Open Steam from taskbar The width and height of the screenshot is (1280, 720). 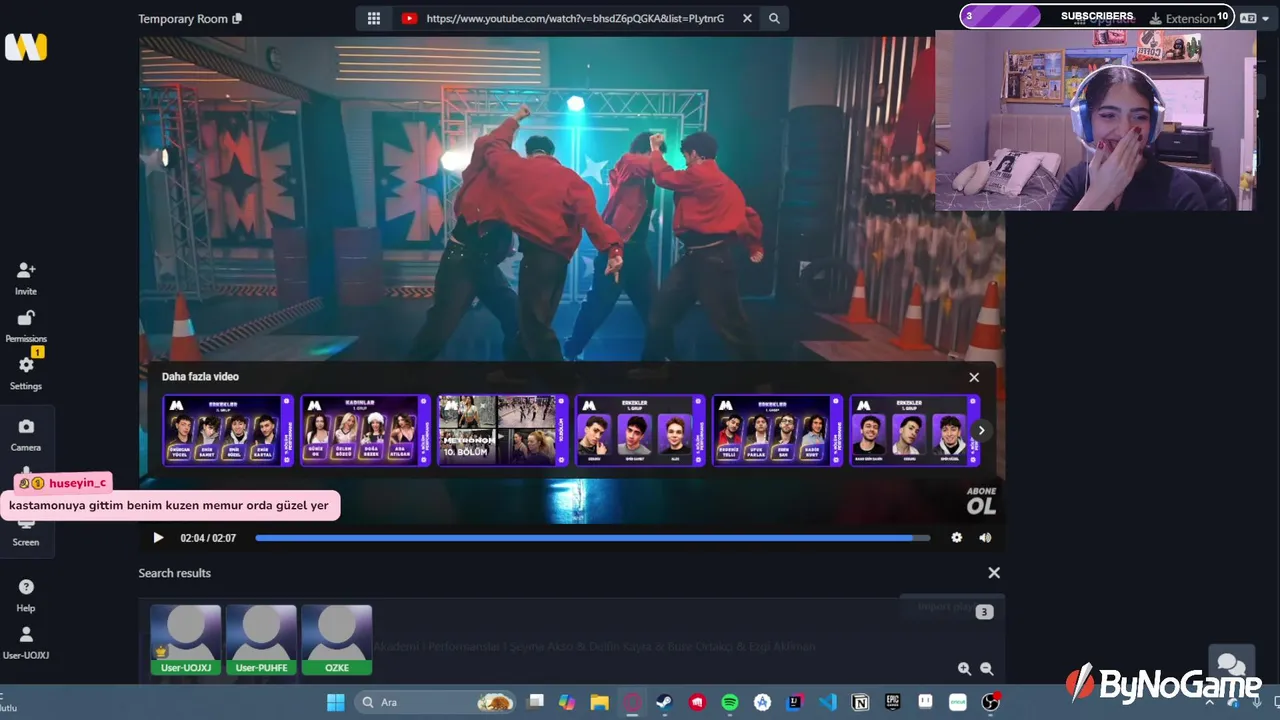[664, 702]
